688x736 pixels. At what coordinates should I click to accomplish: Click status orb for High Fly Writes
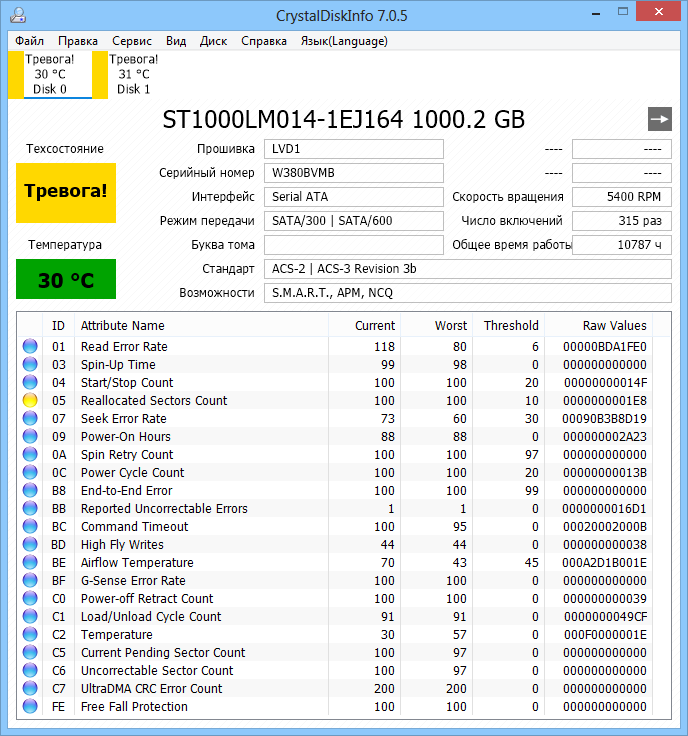click(30, 544)
